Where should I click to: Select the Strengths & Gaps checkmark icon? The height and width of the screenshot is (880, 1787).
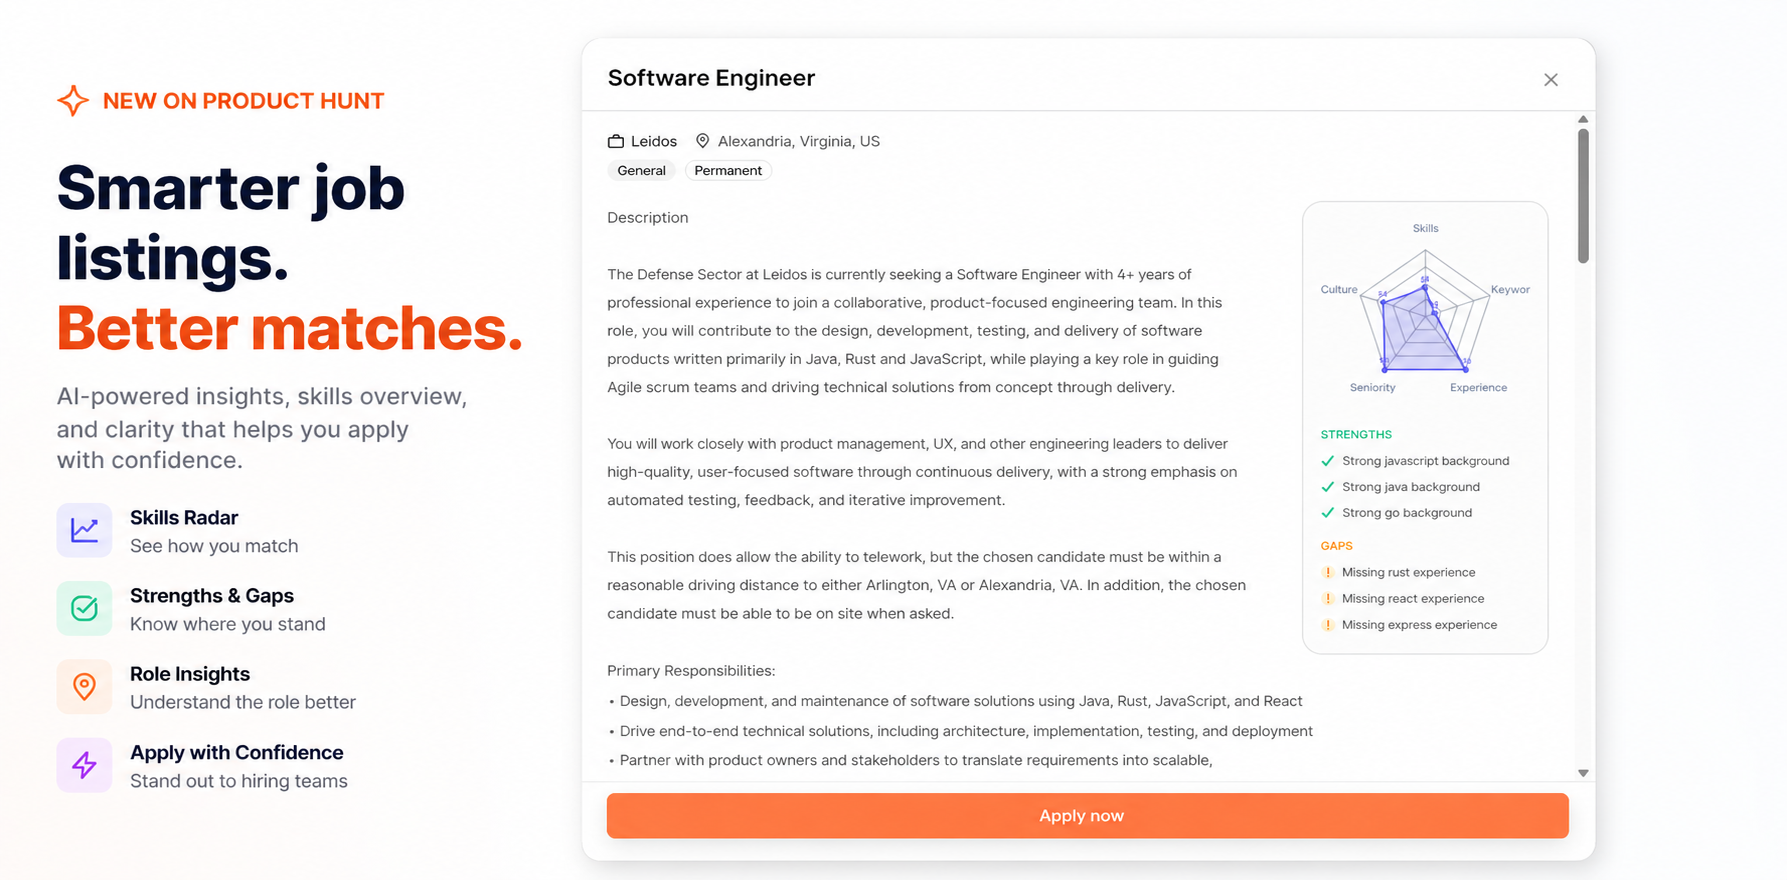pyautogui.click(x=84, y=608)
